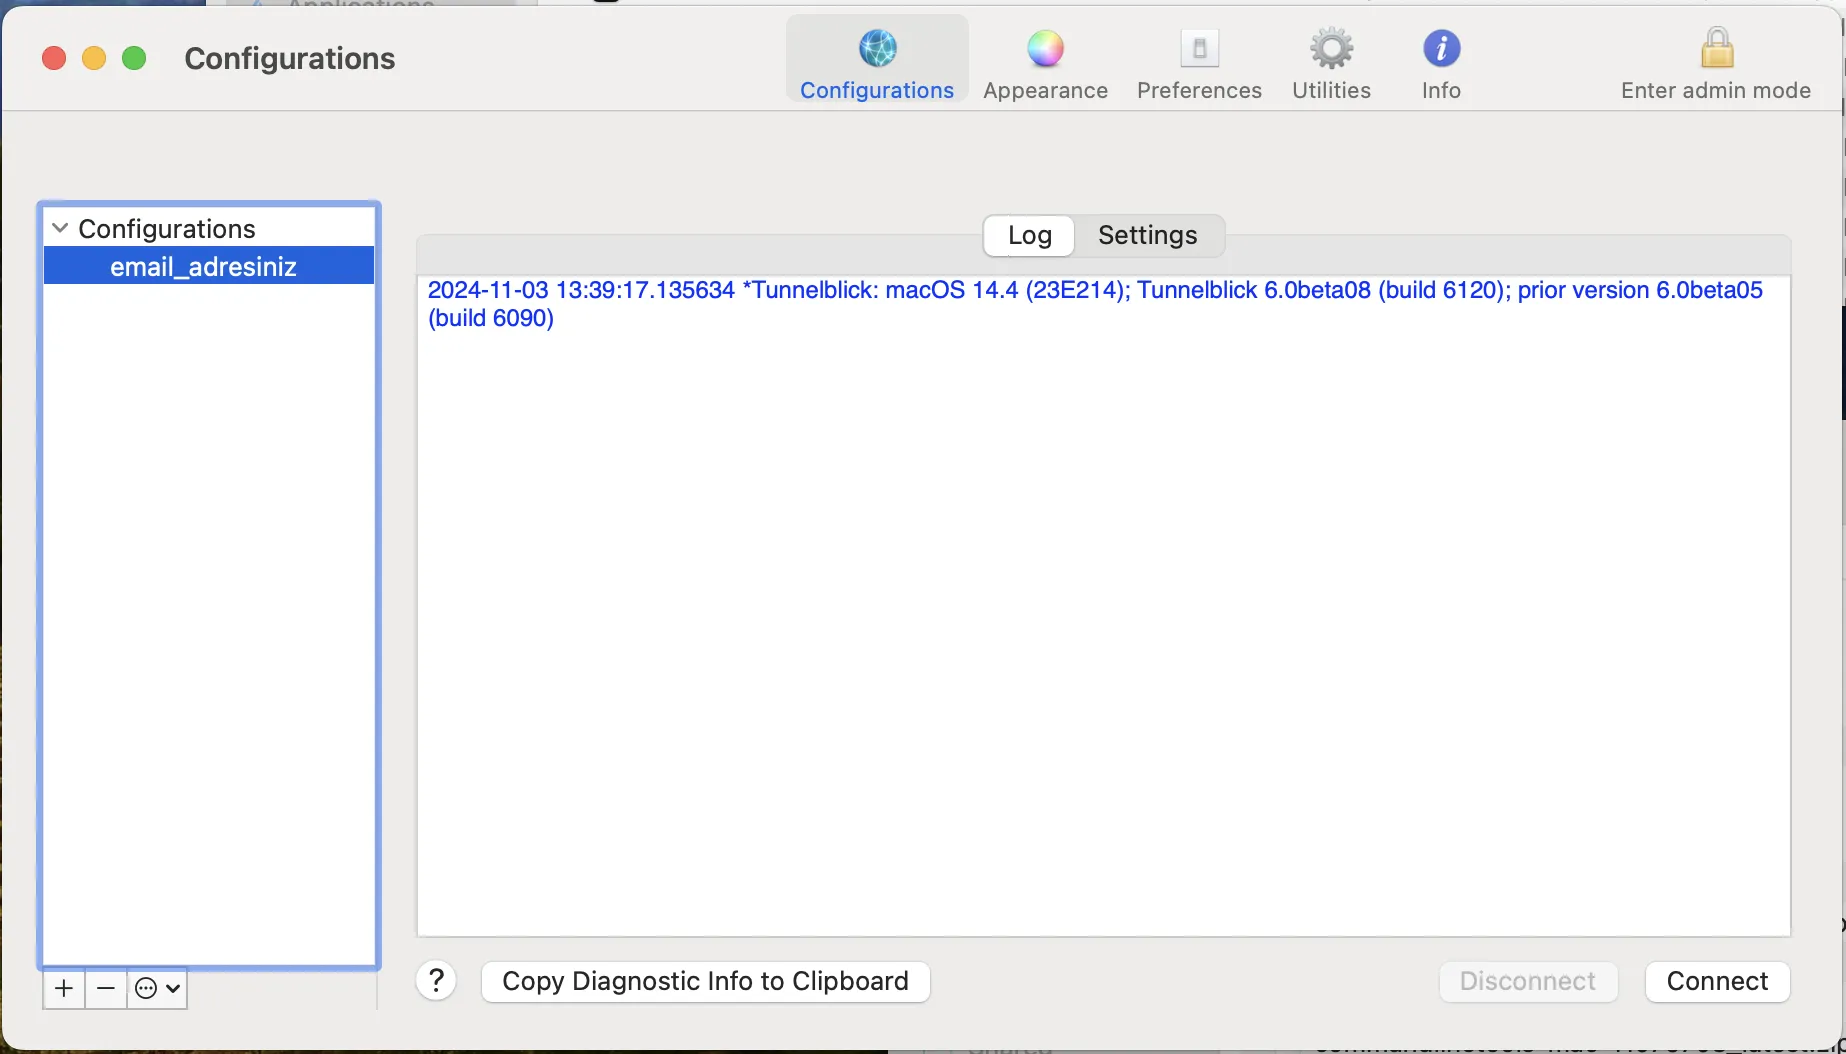
Task: Open help with the question mark button
Action: click(436, 981)
